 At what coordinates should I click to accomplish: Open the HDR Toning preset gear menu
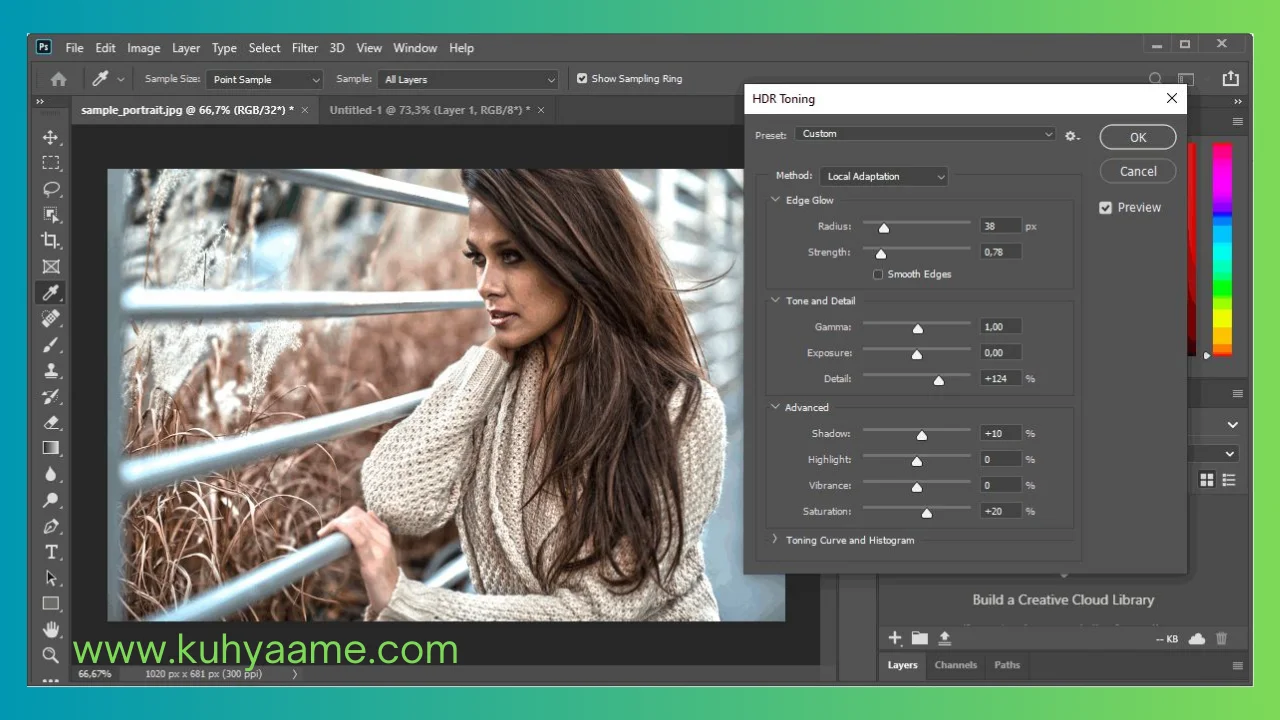coord(1072,135)
